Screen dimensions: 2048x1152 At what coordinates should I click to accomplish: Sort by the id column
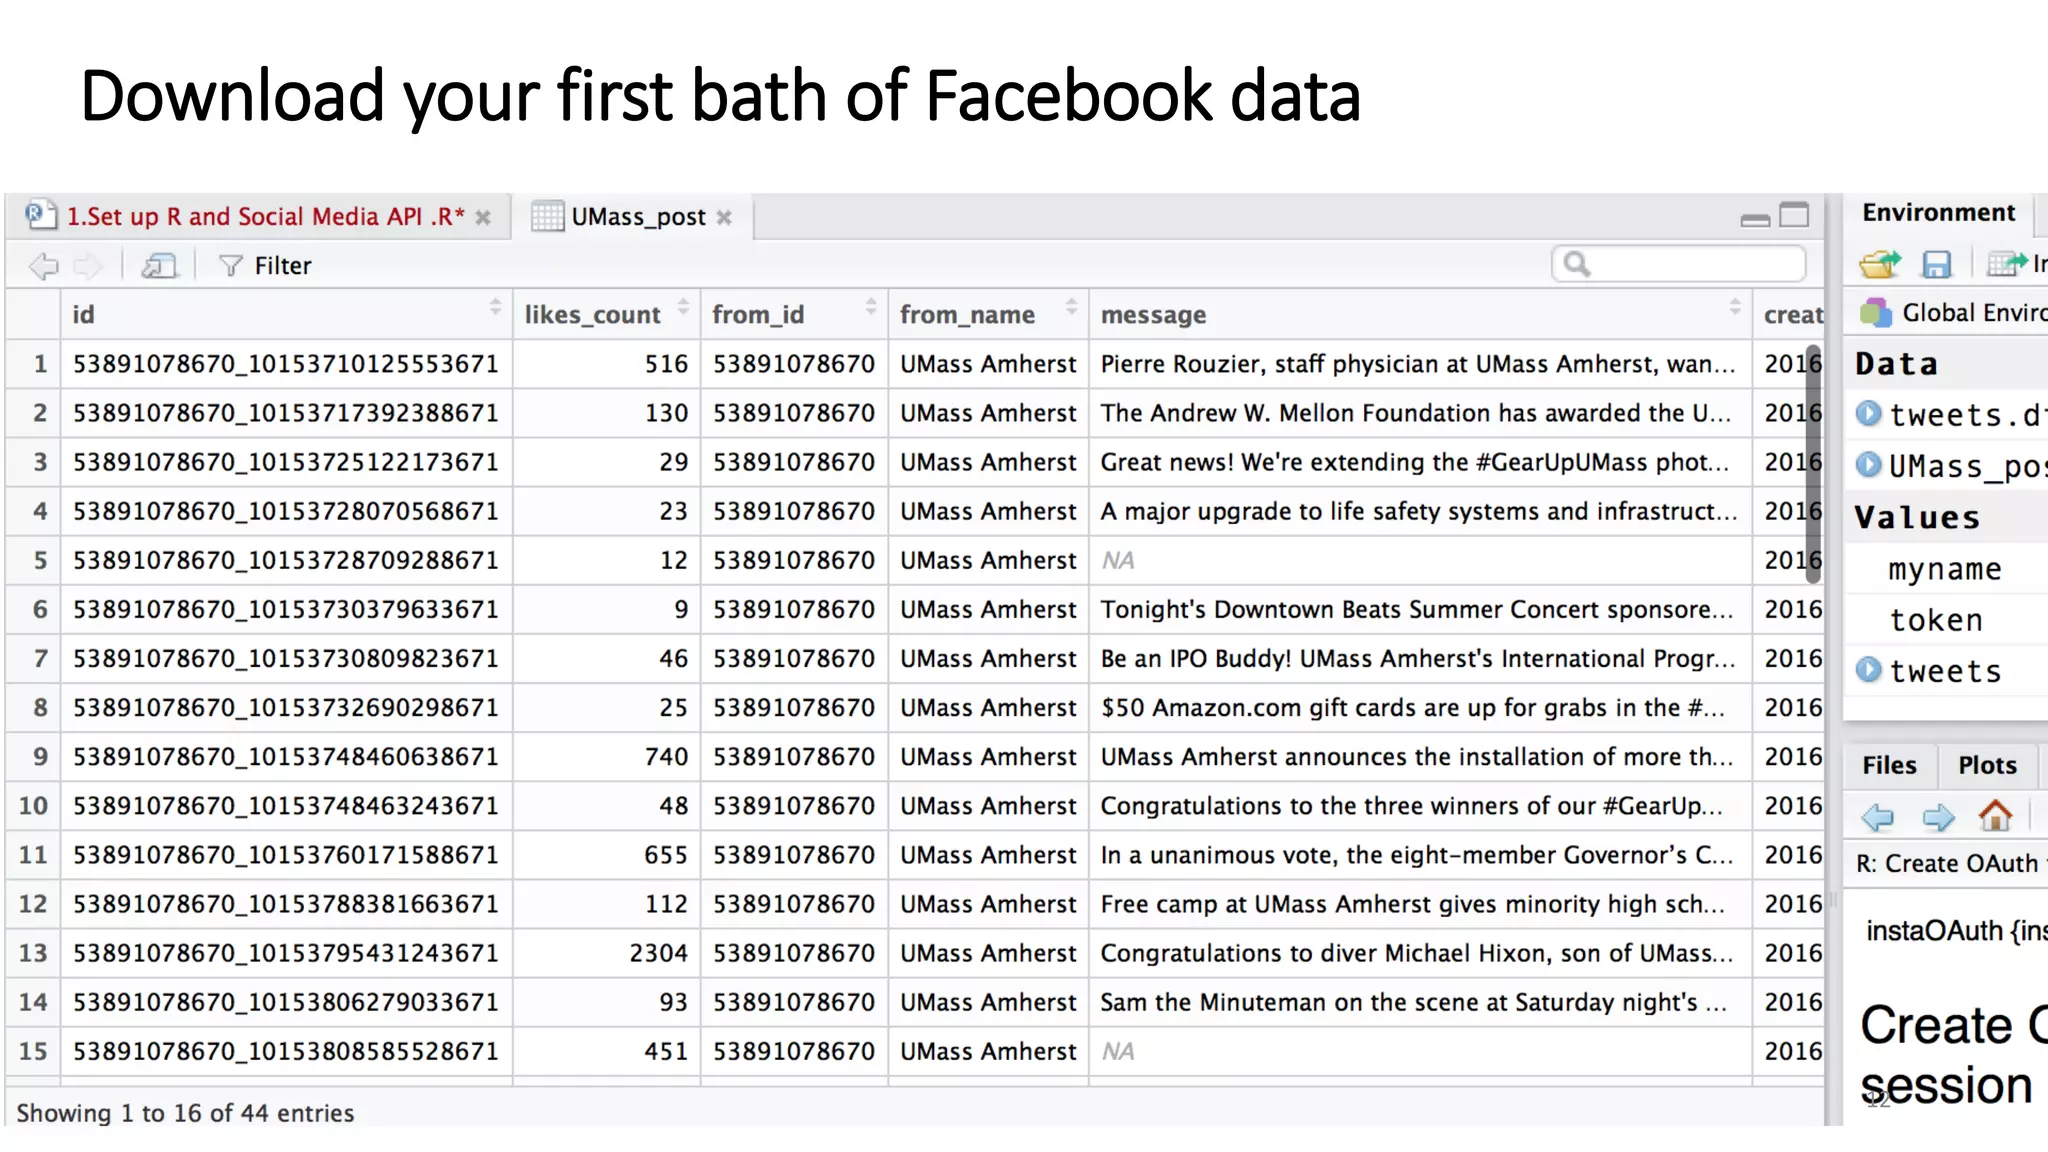[x=287, y=314]
